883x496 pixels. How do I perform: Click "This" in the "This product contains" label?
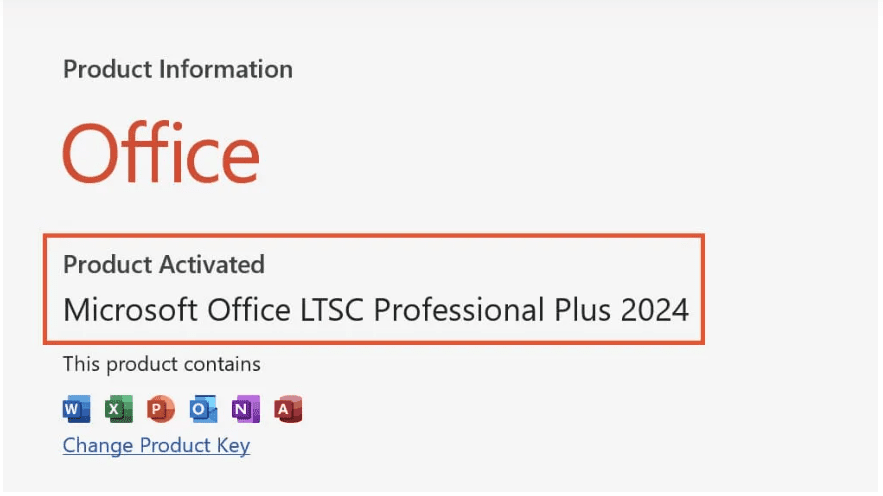81,364
